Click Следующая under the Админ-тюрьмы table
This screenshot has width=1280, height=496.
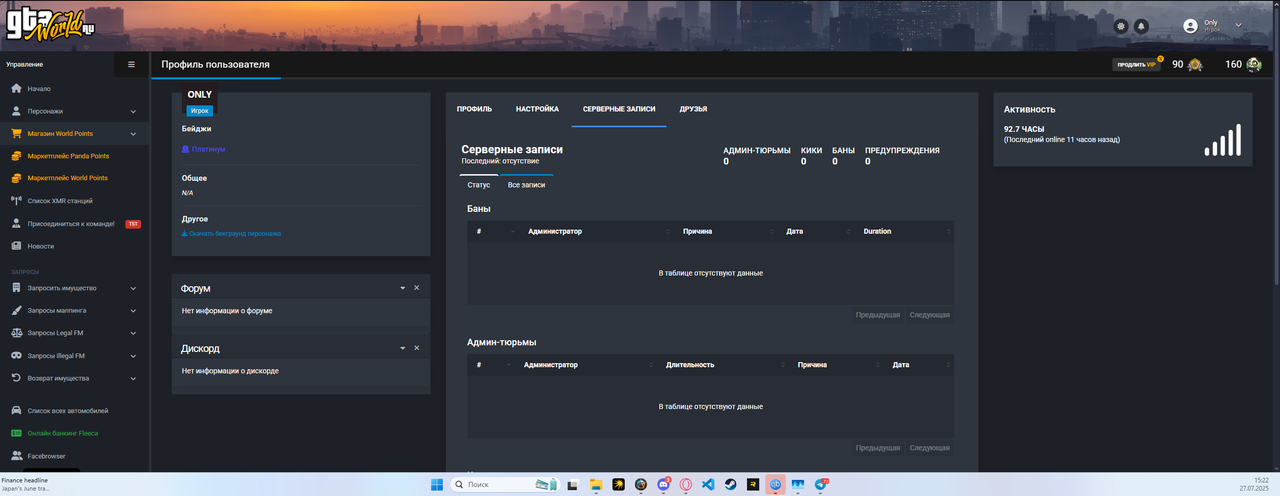pyautogui.click(x=929, y=448)
